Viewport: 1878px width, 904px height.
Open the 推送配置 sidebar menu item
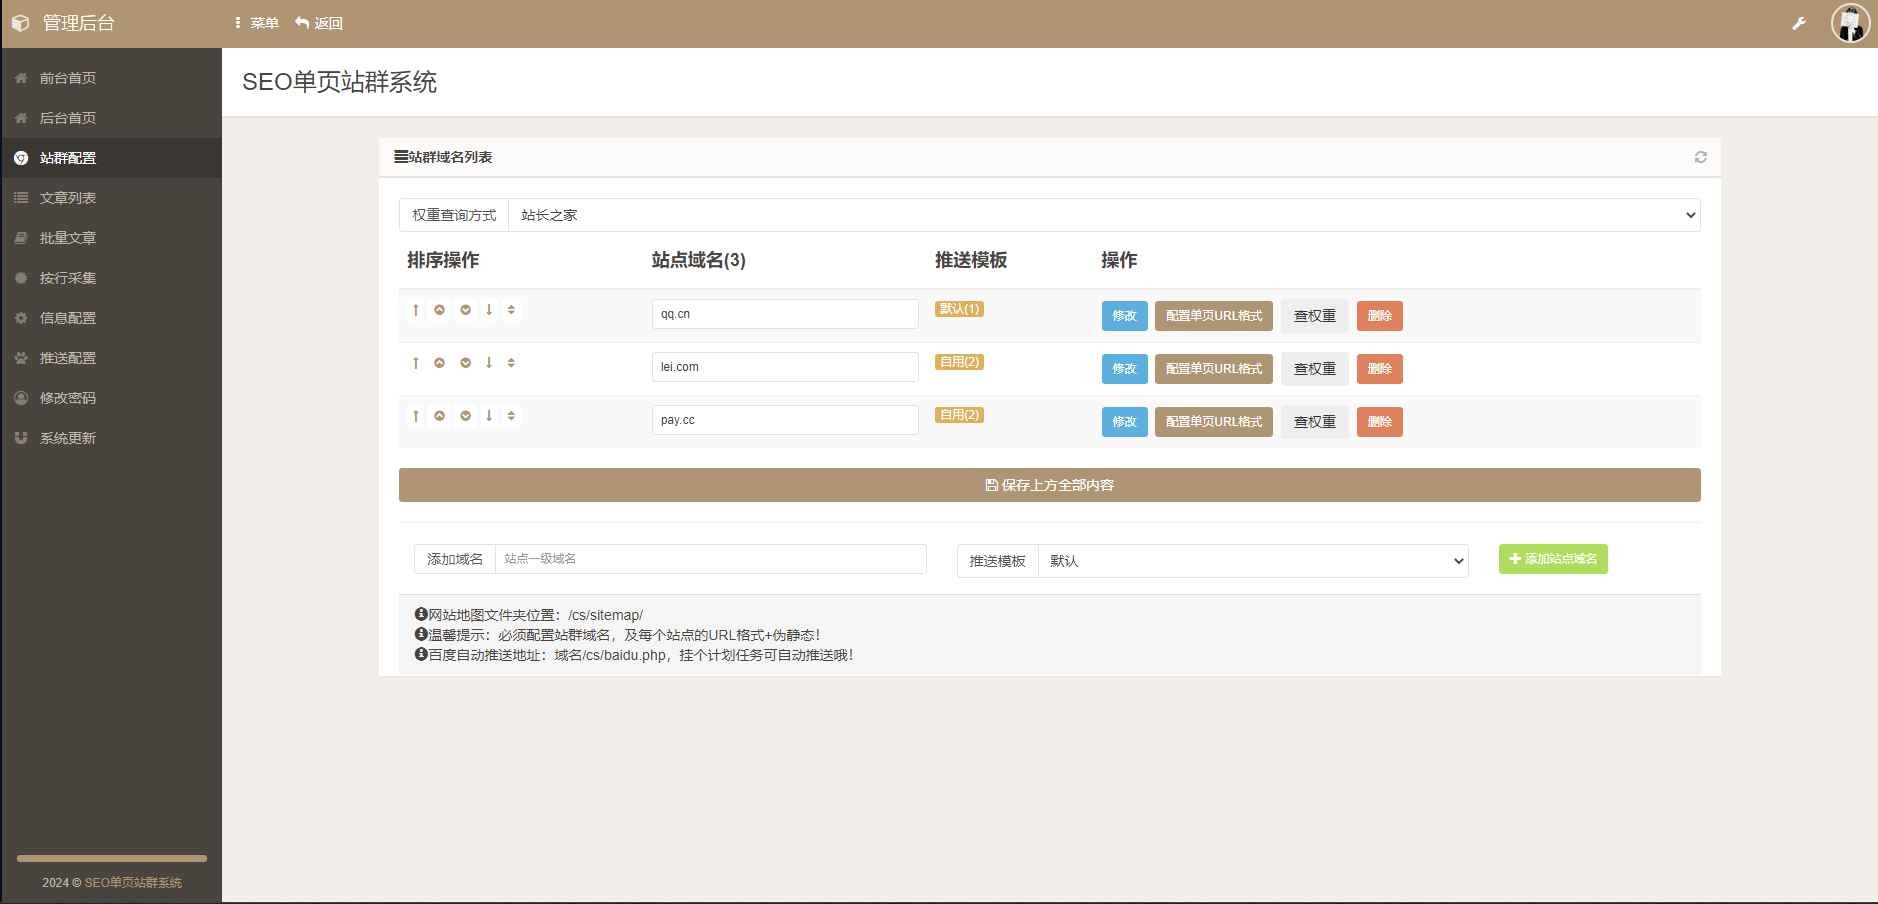pos(67,357)
